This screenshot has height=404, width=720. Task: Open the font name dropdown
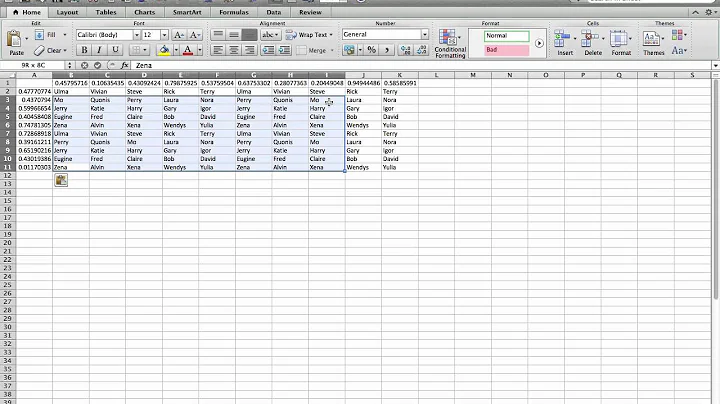(x=107, y=34)
